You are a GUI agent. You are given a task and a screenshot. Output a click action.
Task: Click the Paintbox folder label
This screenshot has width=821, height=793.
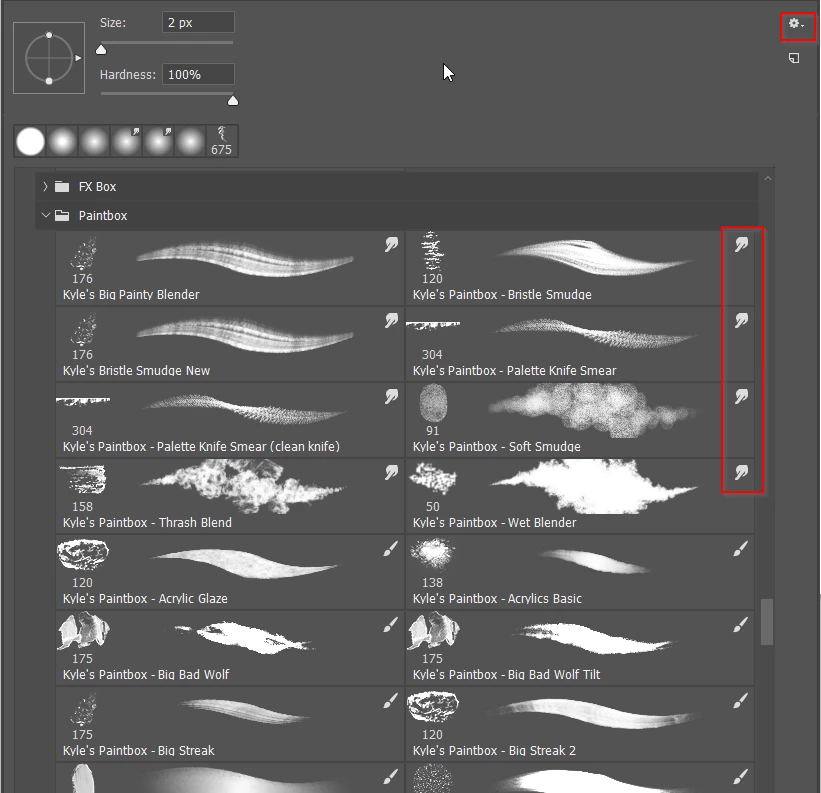(103, 216)
